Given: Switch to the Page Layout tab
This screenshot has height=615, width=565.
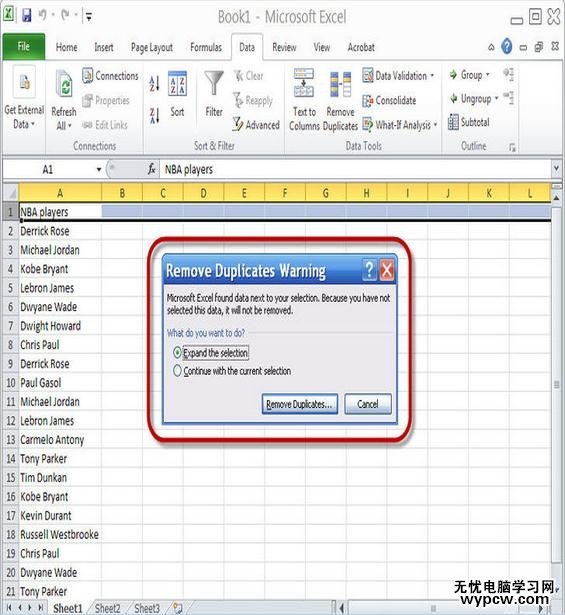Looking at the screenshot, I should [x=151, y=47].
